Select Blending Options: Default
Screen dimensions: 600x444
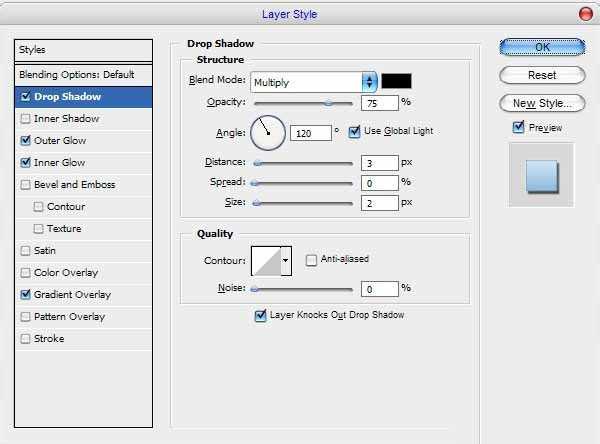[x=83, y=75]
